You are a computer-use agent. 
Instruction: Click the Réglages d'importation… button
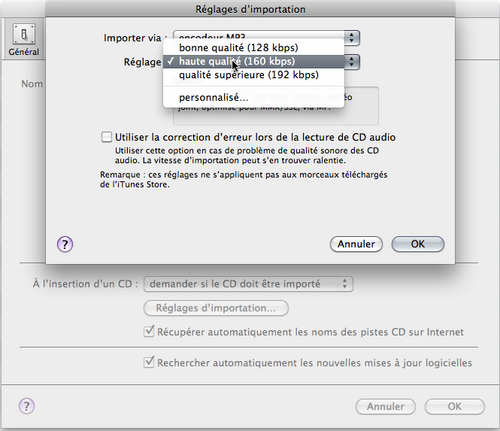(216, 308)
